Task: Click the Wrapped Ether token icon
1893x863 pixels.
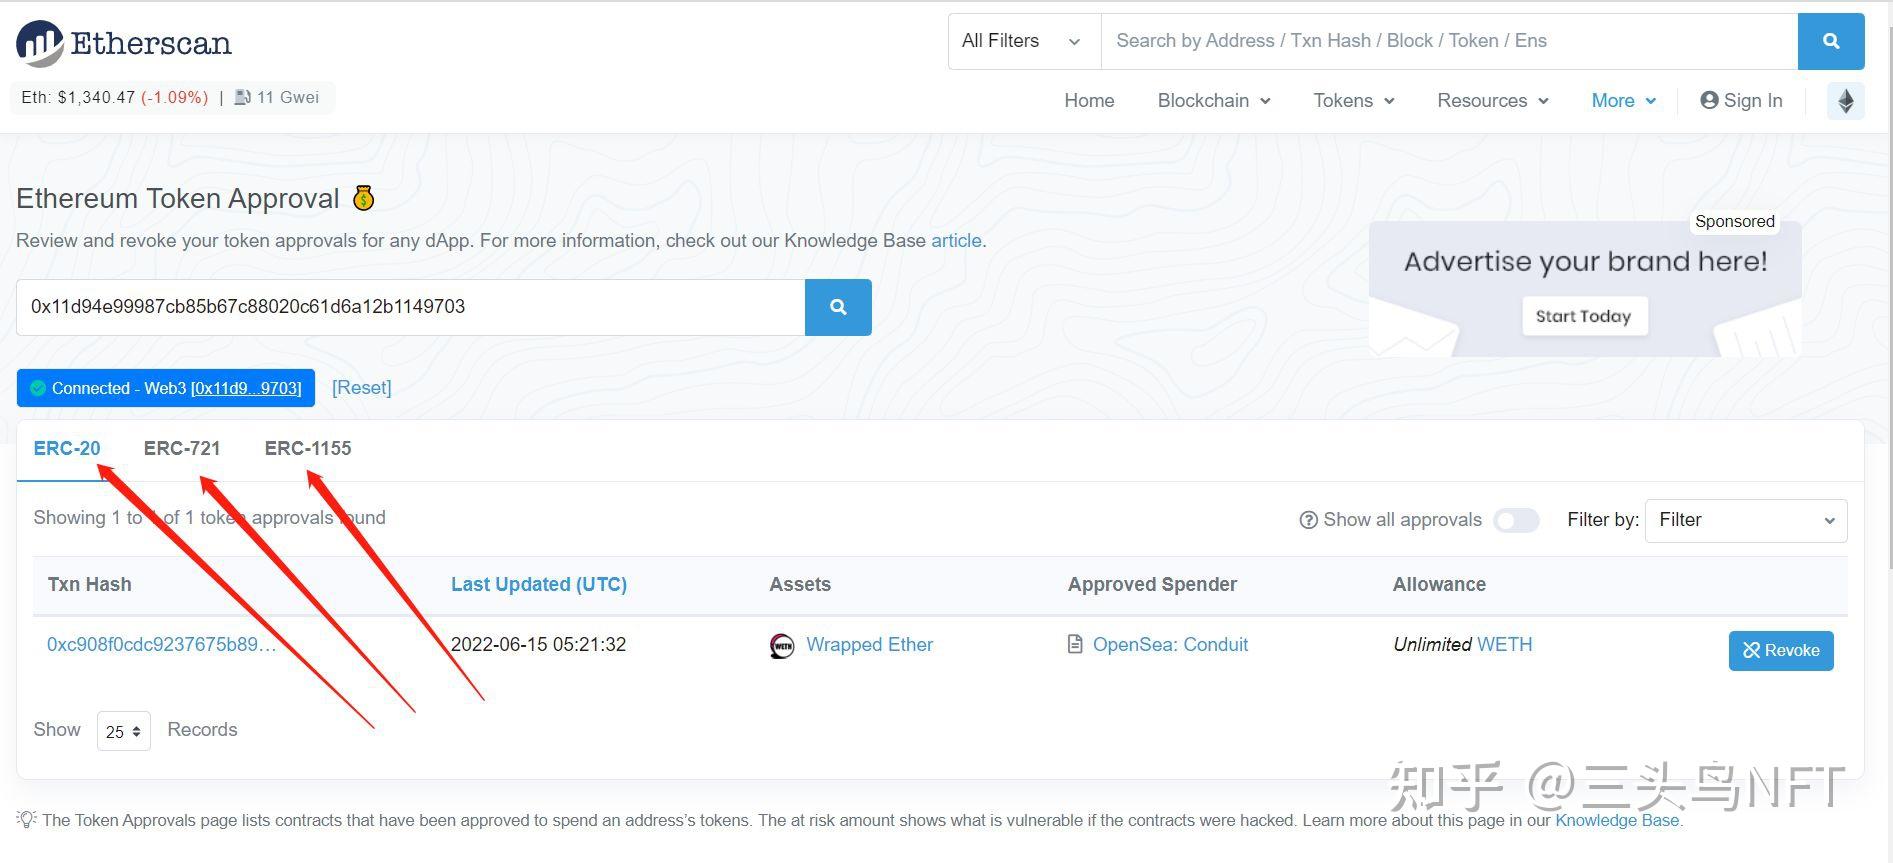Action: (x=782, y=646)
